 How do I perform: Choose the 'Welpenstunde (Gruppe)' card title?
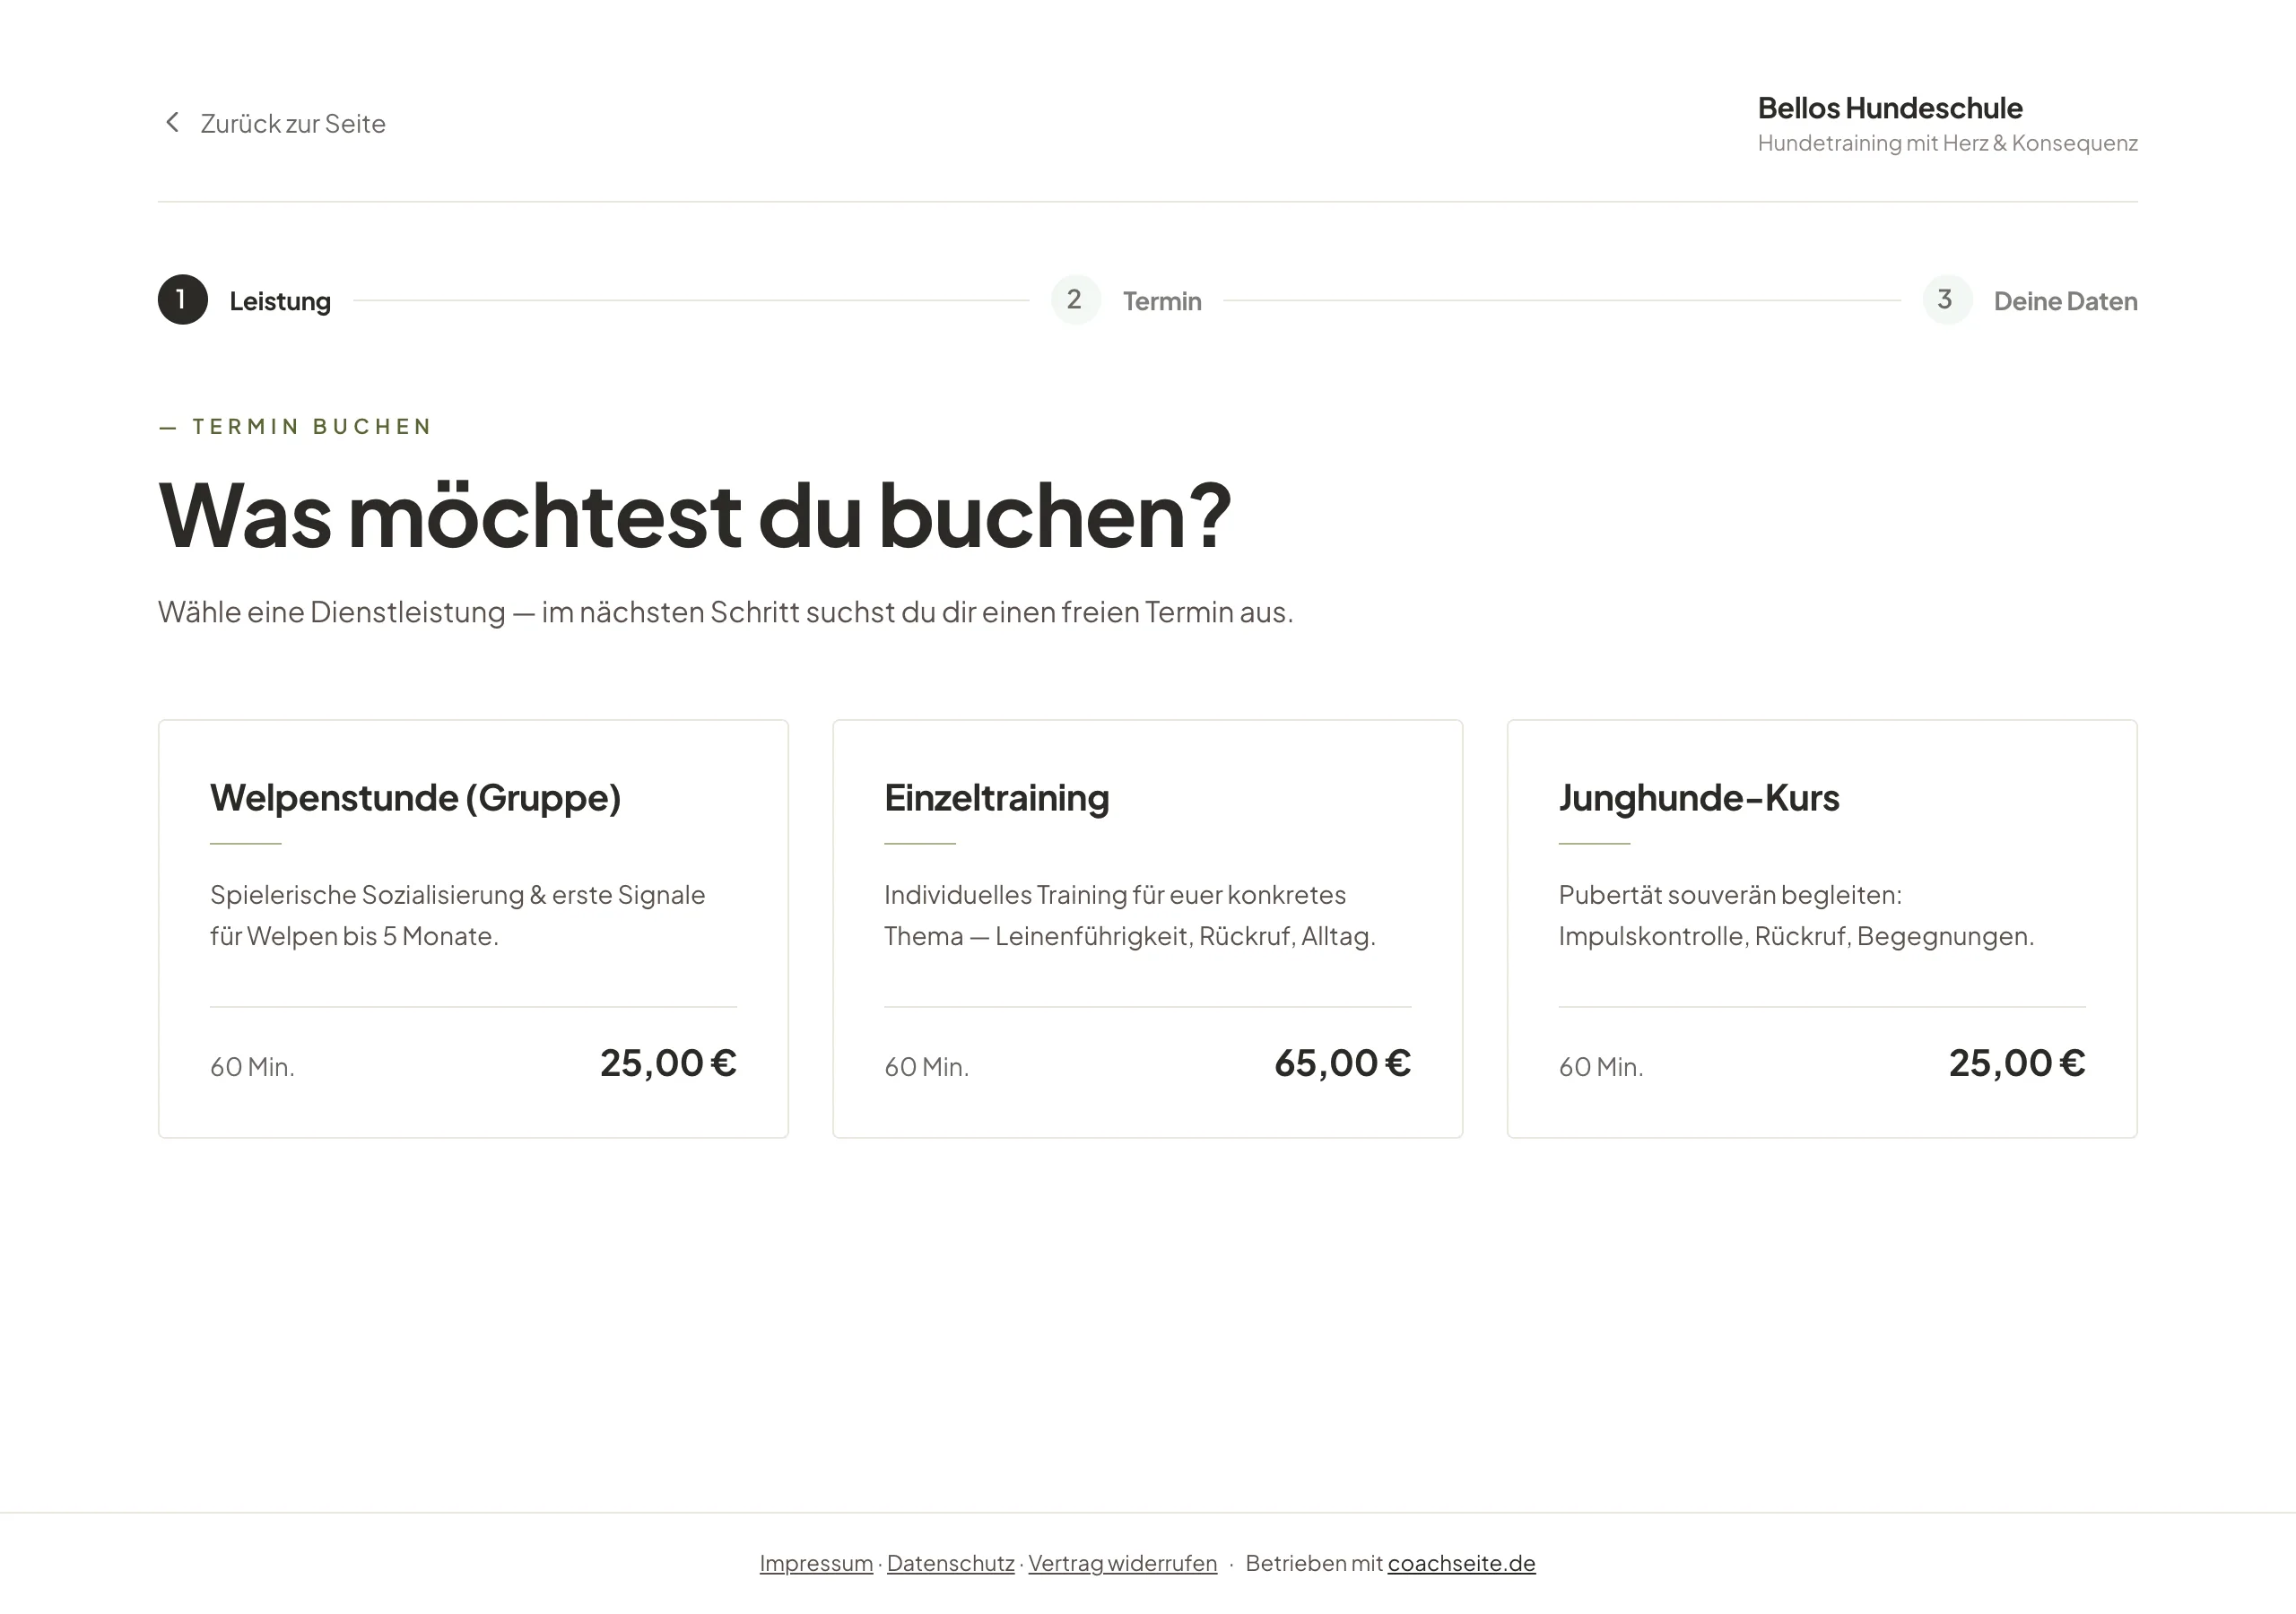[x=415, y=798]
